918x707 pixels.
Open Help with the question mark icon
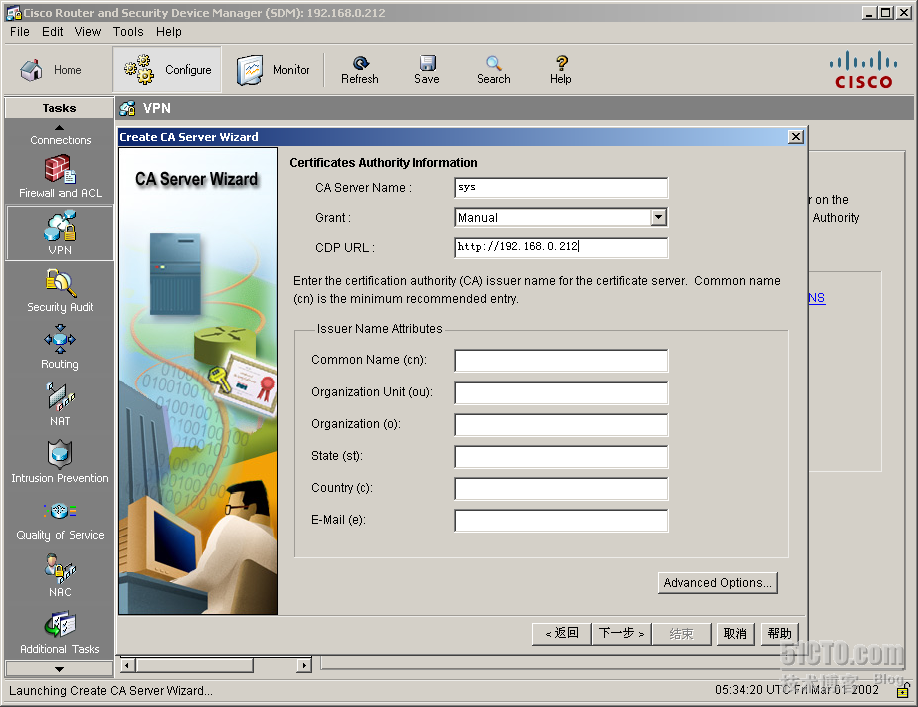[x=561, y=70]
